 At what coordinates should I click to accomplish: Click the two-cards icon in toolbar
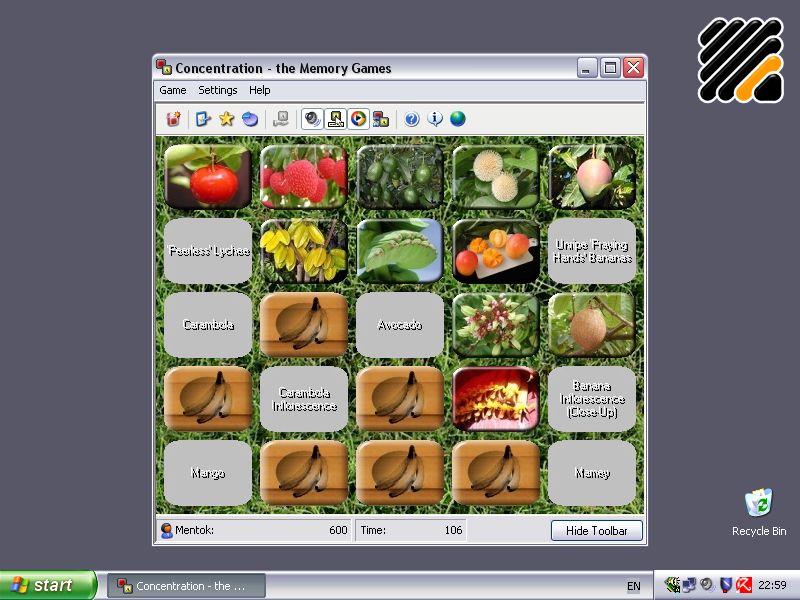coord(380,119)
